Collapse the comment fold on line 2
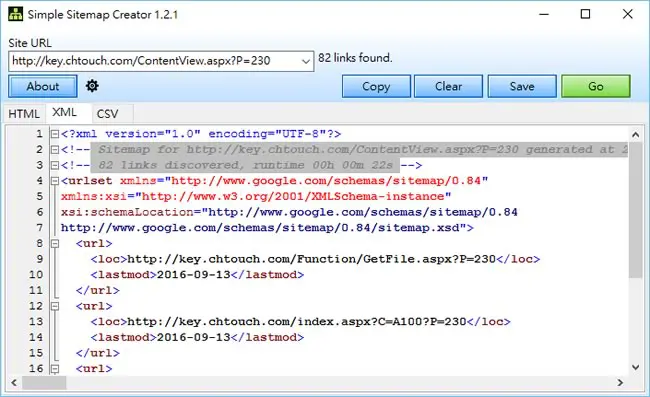The image size is (650, 397). pos(55,150)
